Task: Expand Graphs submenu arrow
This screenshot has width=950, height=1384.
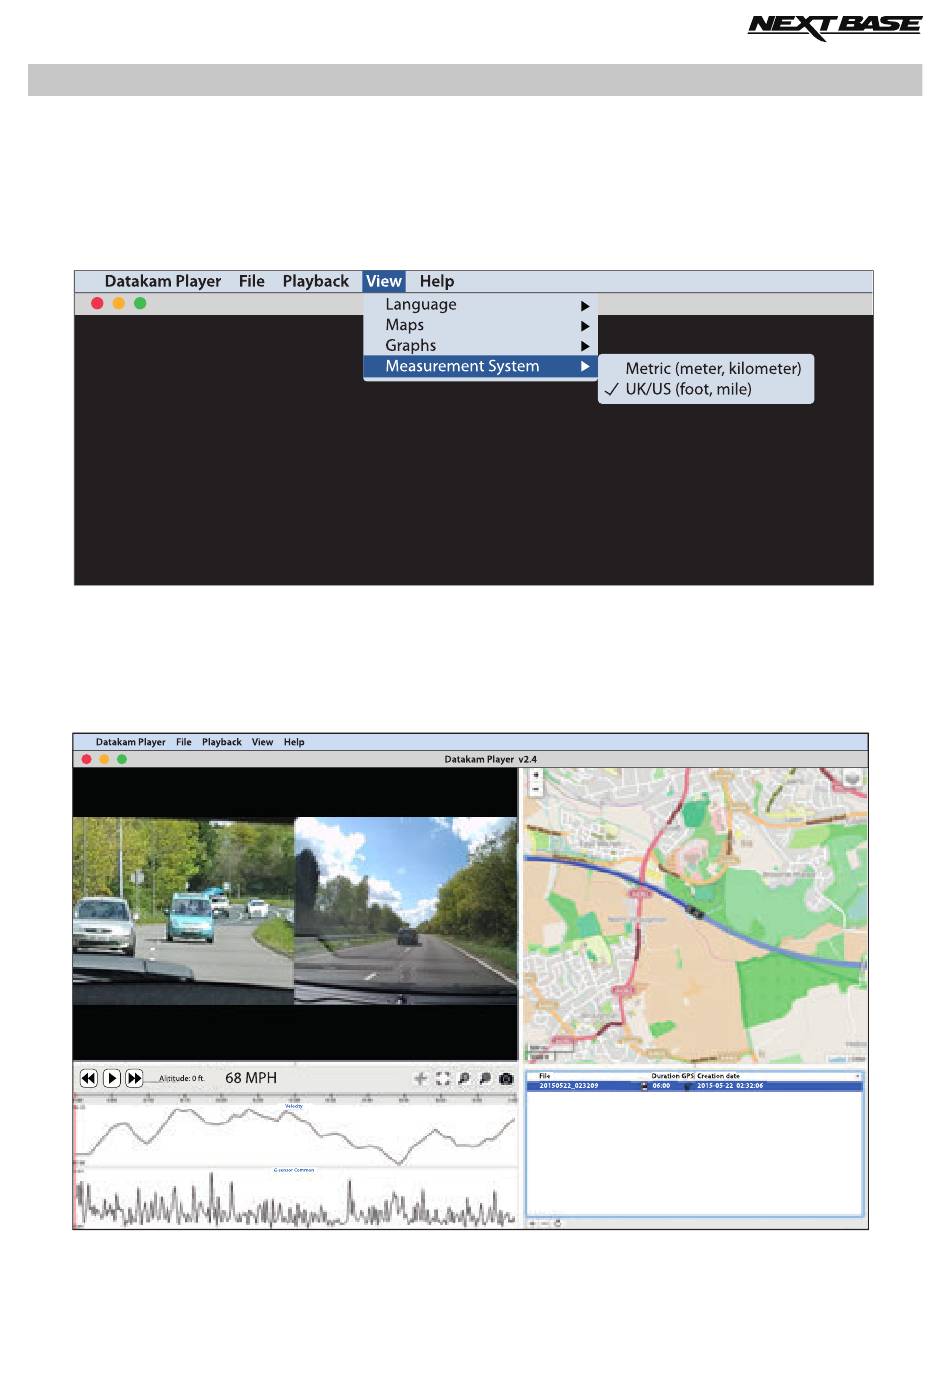Action: [585, 346]
